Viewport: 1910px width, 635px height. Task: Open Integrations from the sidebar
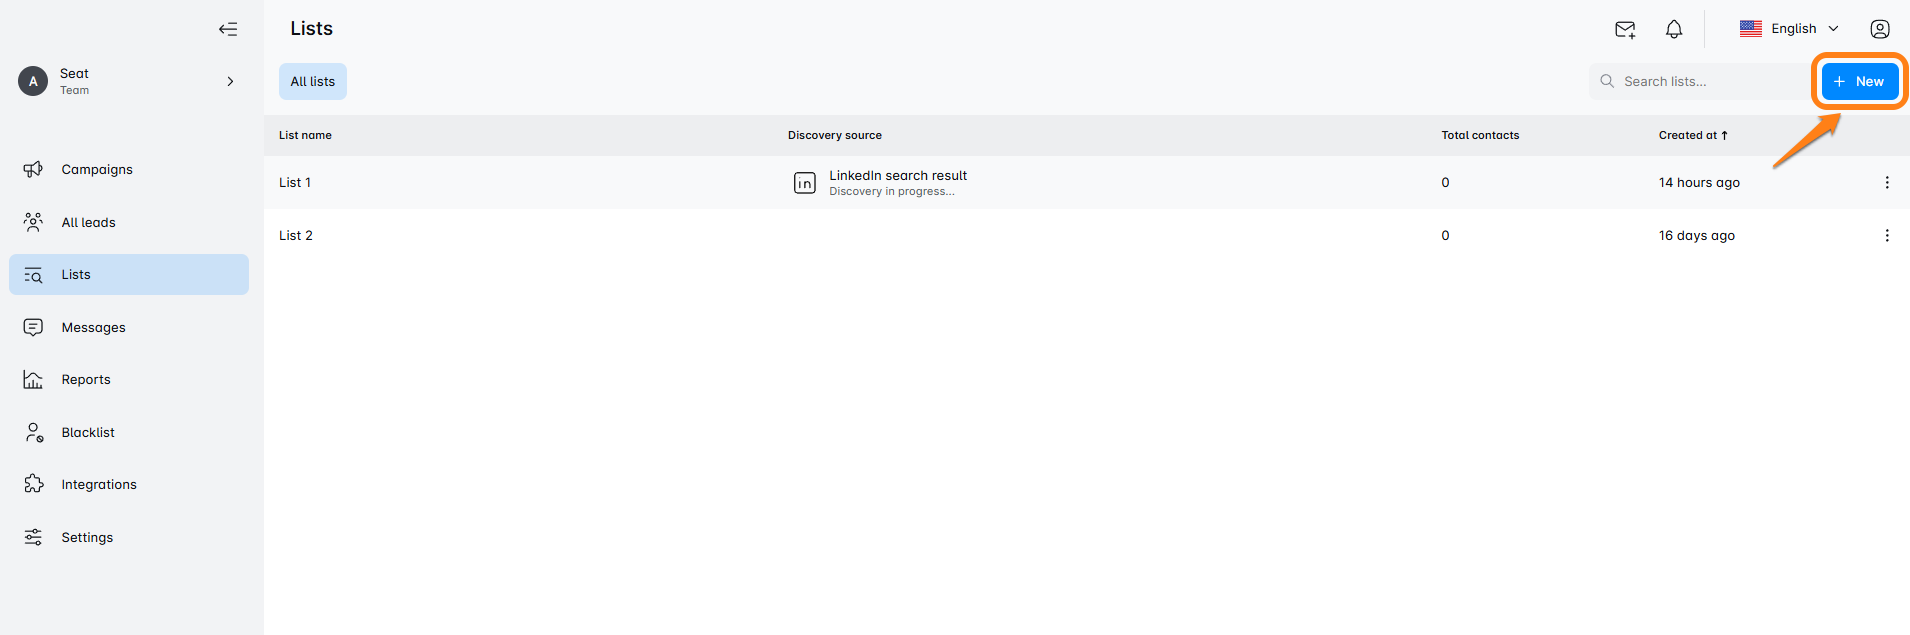[99, 485]
